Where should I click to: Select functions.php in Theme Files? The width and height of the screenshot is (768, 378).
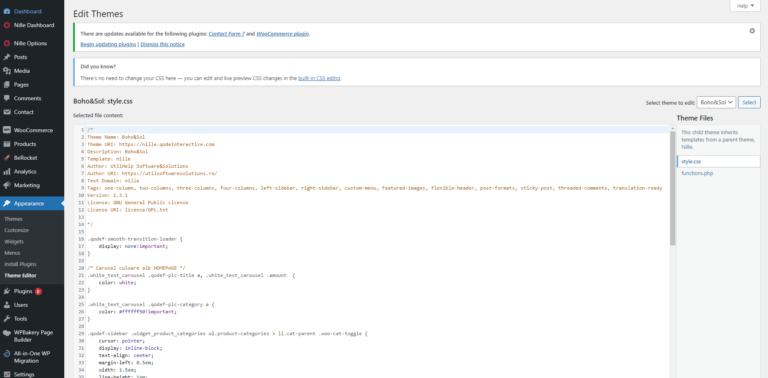(697, 173)
